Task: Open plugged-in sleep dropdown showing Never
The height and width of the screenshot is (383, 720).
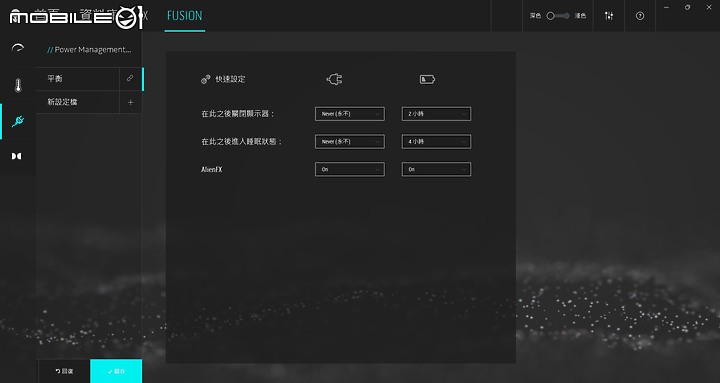Action: coord(350,141)
